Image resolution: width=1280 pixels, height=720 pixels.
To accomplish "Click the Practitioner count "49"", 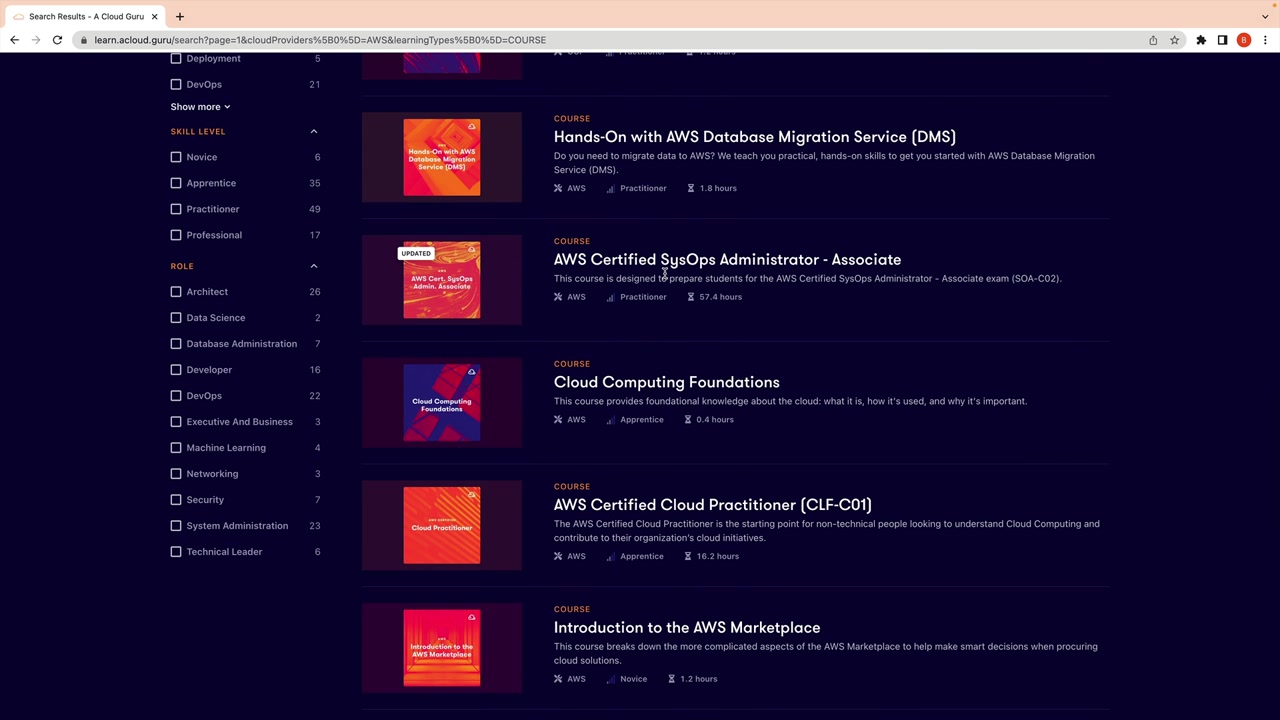I will click(314, 209).
